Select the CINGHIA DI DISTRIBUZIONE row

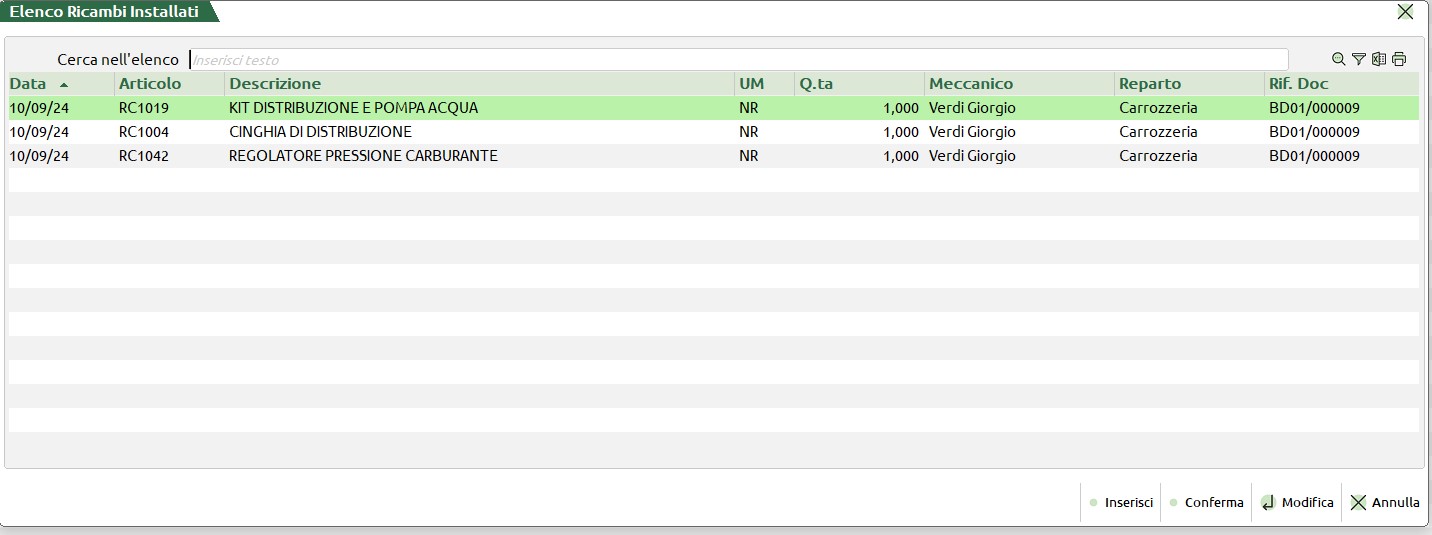[320, 132]
